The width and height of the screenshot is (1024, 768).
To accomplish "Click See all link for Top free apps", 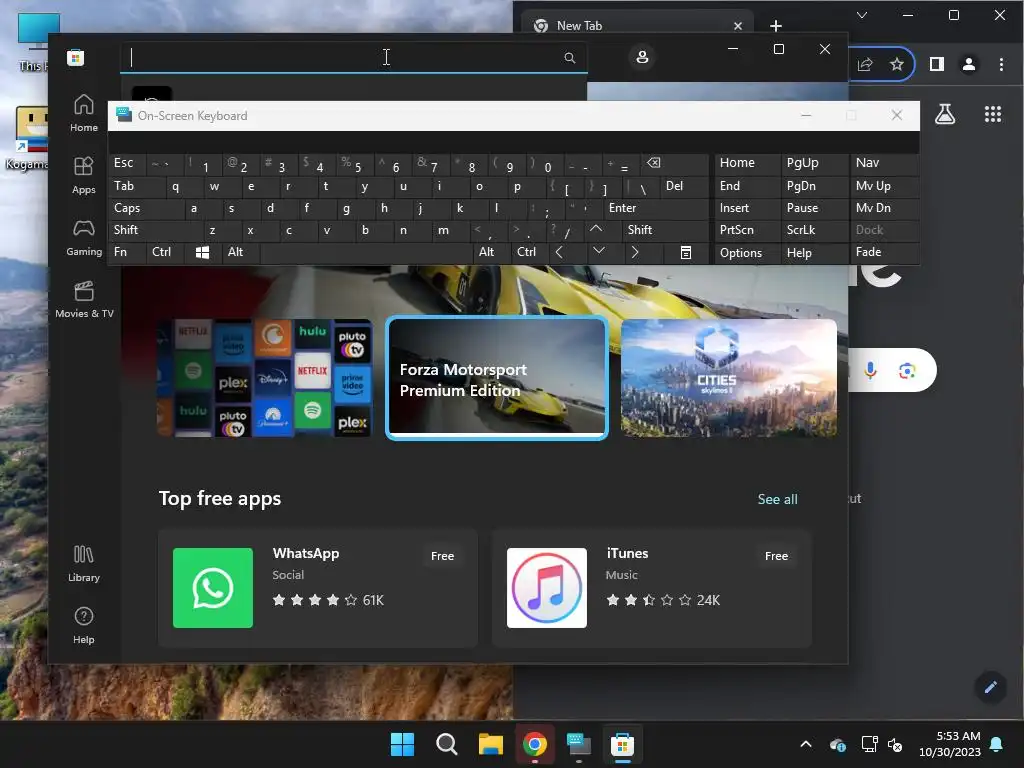I will (x=777, y=499).
